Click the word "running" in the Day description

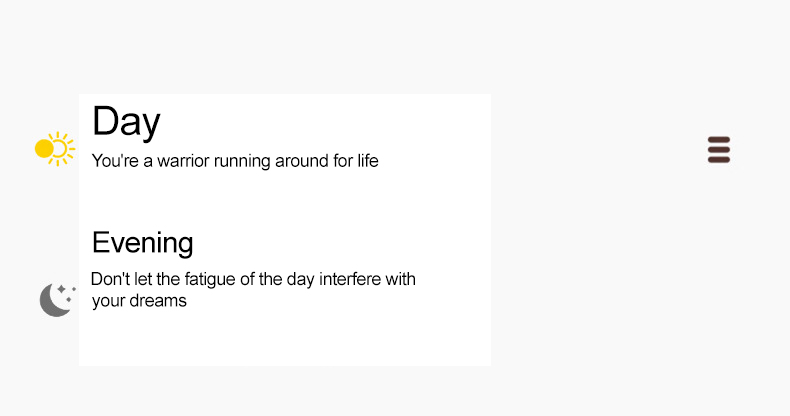click(x=242, y=160)
